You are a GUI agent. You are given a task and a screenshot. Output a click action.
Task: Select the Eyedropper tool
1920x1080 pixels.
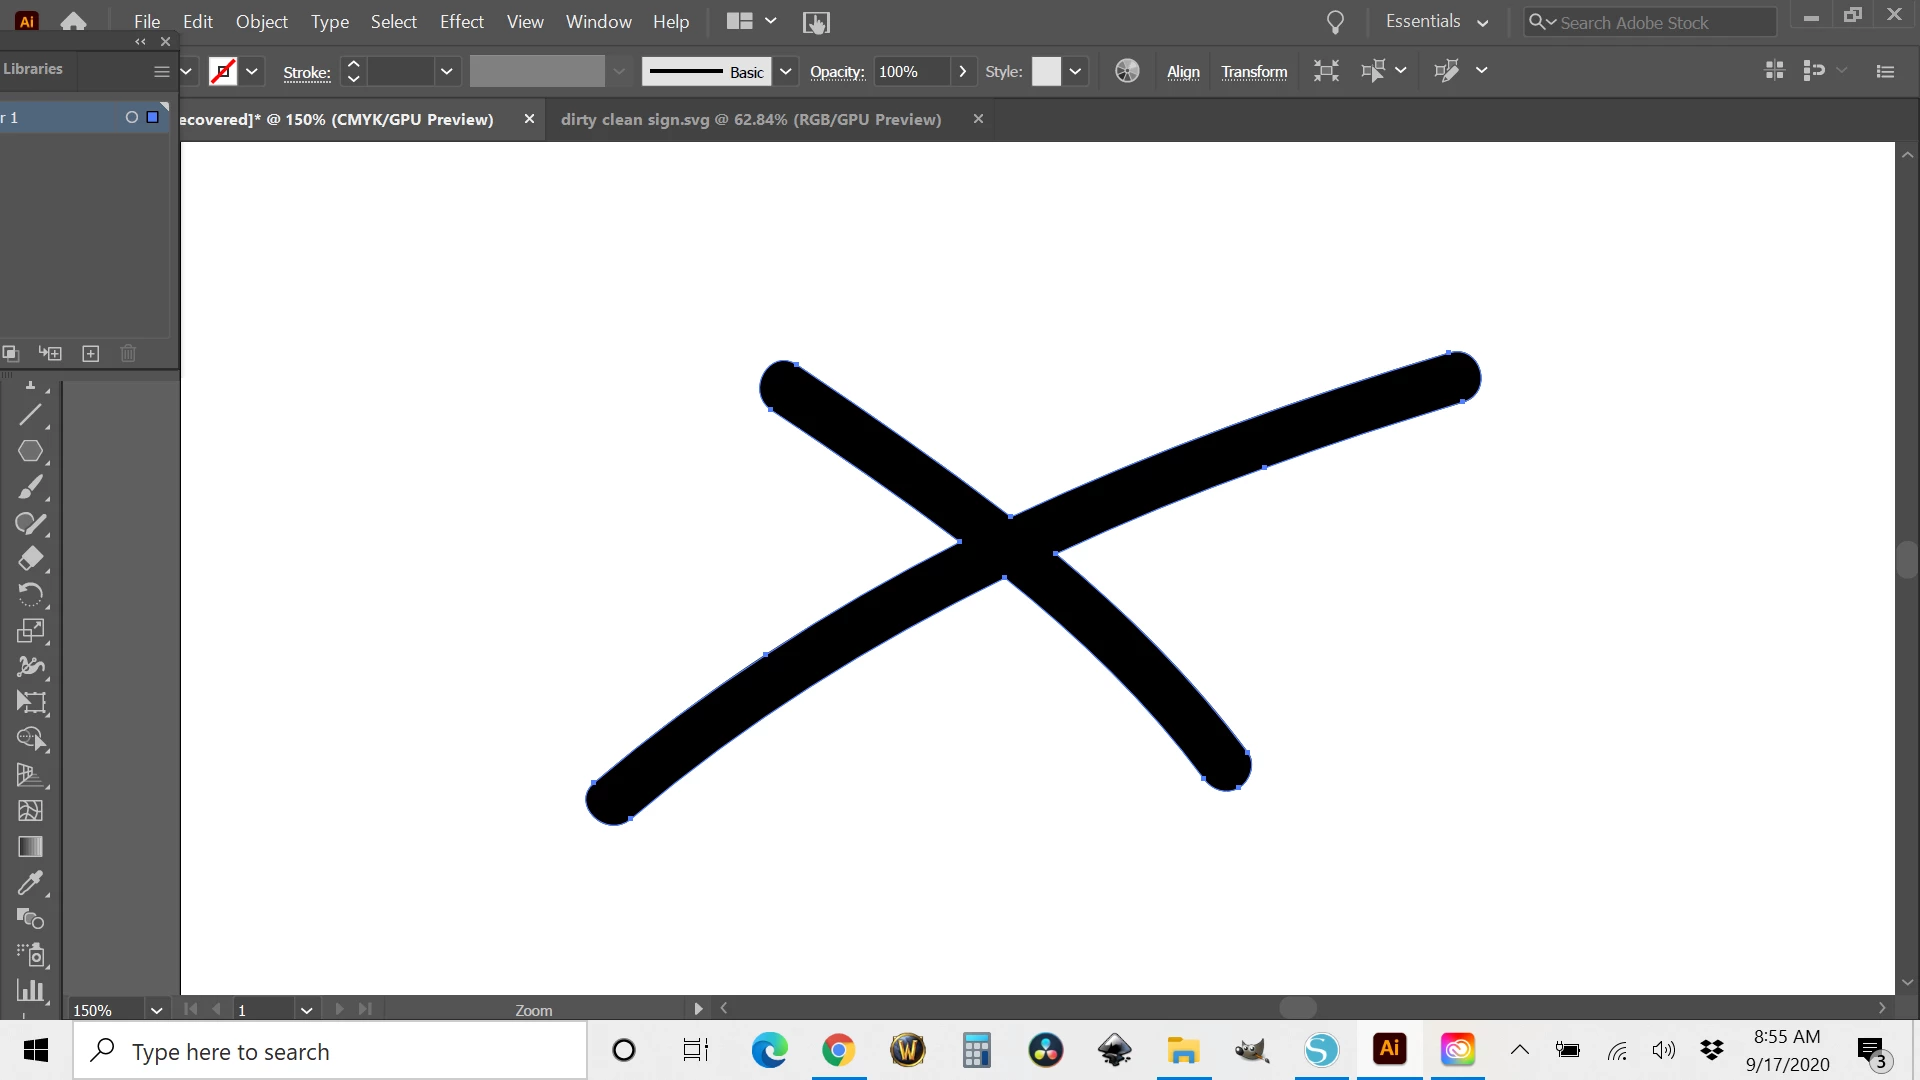click(x=30, y=883)
